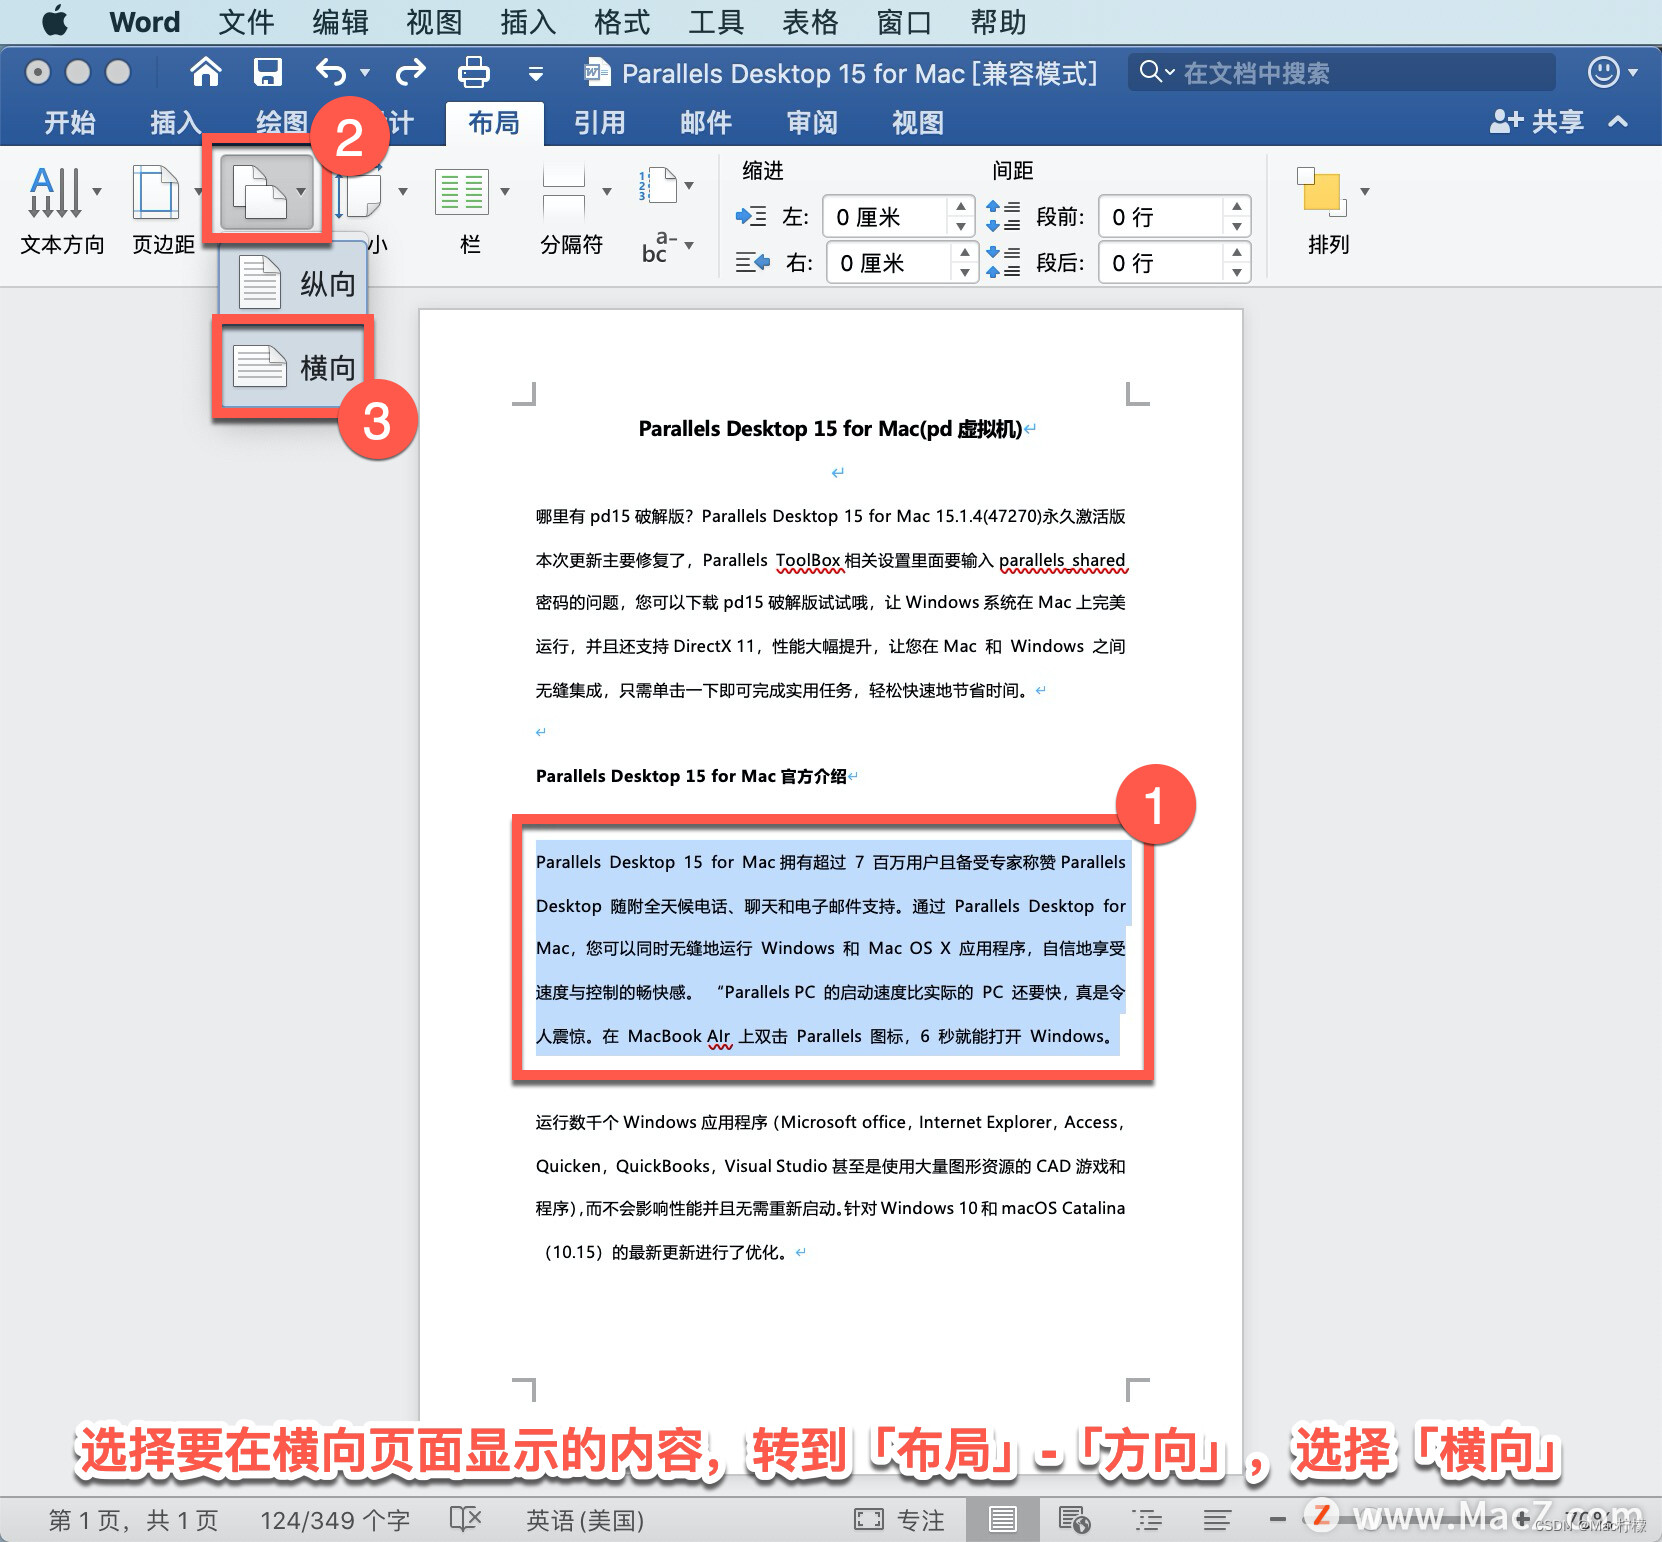This screenshot has height=1542, width=1662.
Task: Switch to web layout view icon
Action: click(1074, 1520)
